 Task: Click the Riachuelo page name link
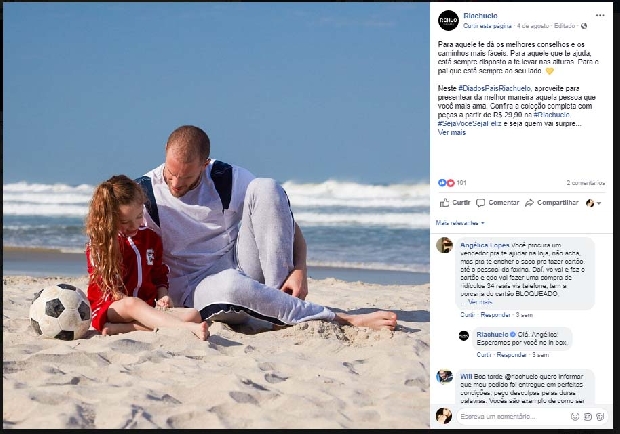coord(480,16)
